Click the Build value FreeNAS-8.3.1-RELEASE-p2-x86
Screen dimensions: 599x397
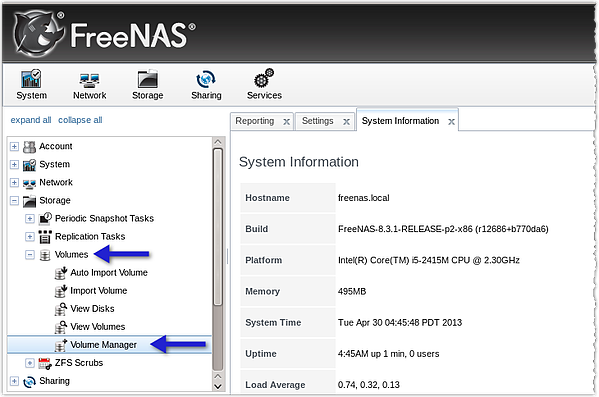pos(443,229)
